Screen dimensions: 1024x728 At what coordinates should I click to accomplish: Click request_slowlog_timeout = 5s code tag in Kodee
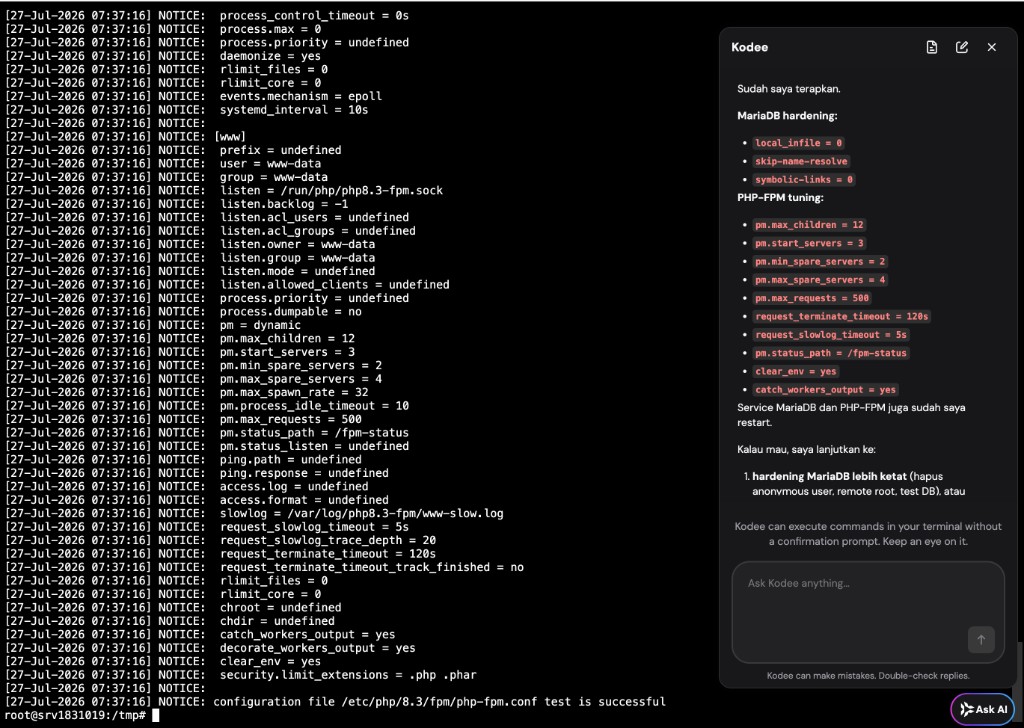tap(831, 334)
